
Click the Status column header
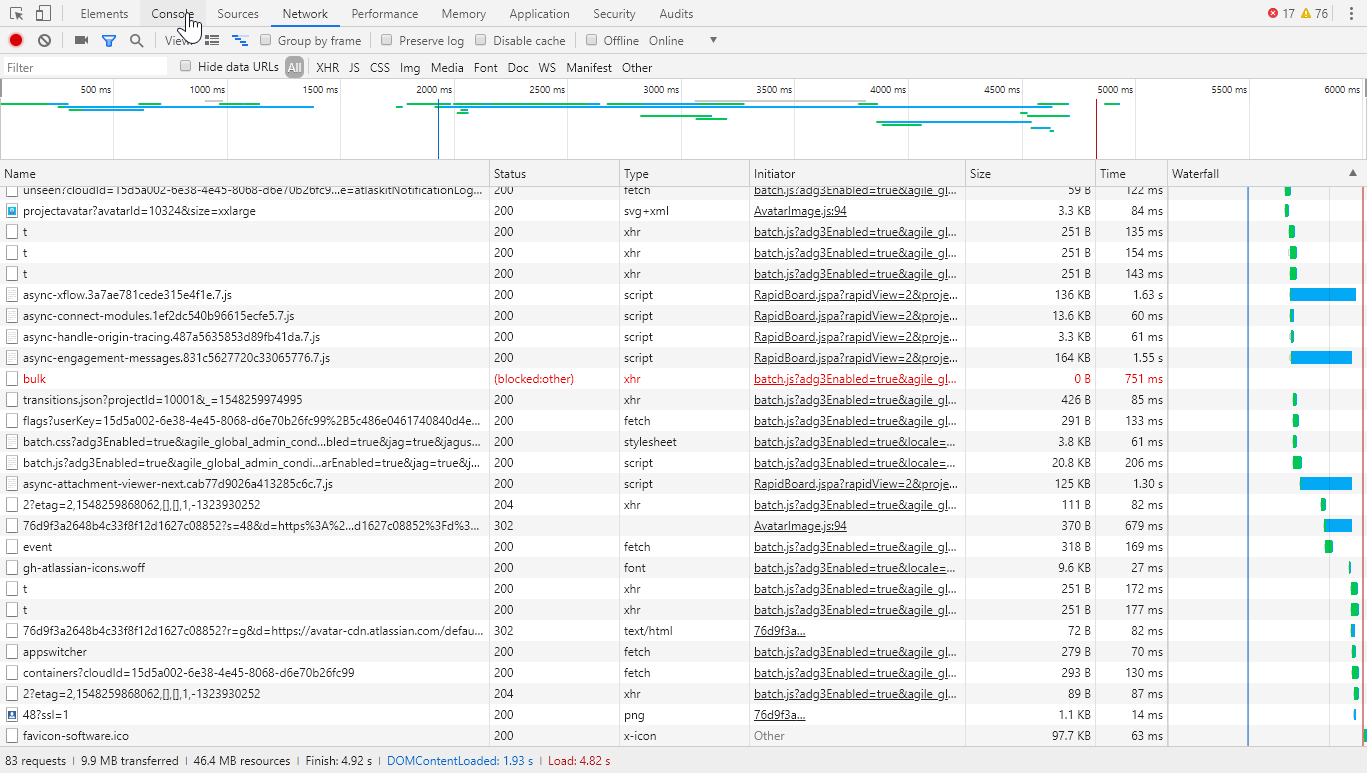tap(510, 174)
